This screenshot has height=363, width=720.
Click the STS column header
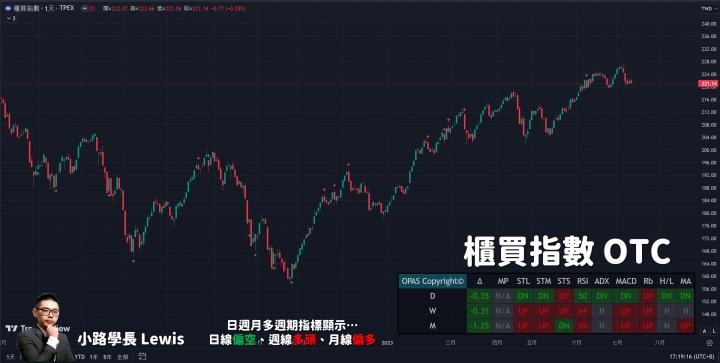(564, 281)
